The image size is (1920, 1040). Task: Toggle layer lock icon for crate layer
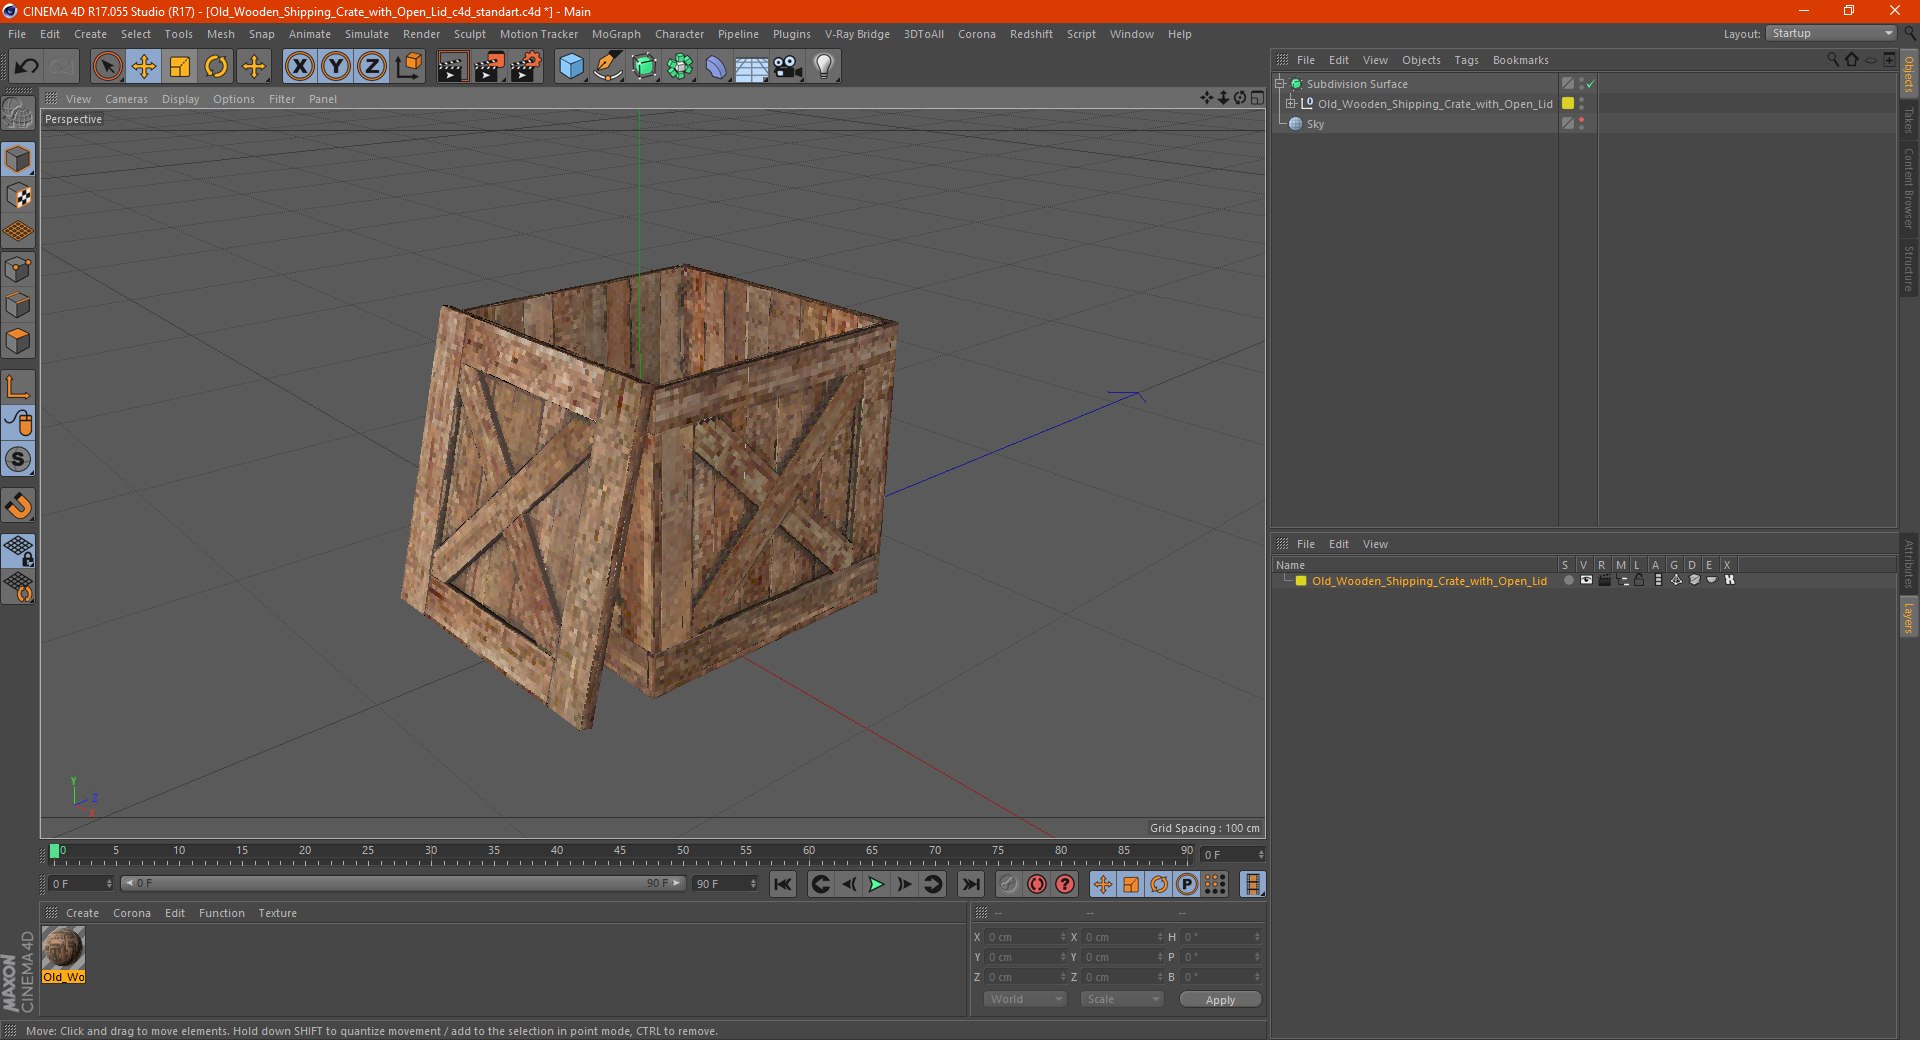click(1639, 580)
